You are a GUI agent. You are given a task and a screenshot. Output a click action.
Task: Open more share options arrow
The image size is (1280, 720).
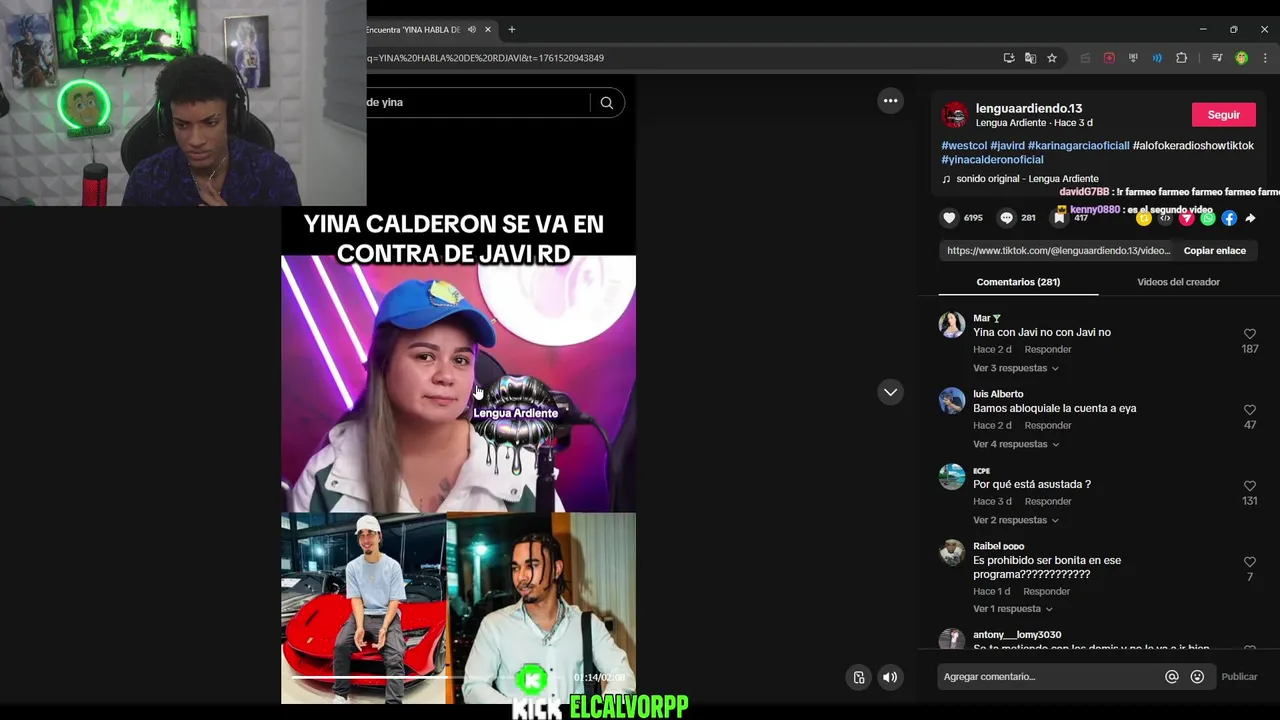1250,218
